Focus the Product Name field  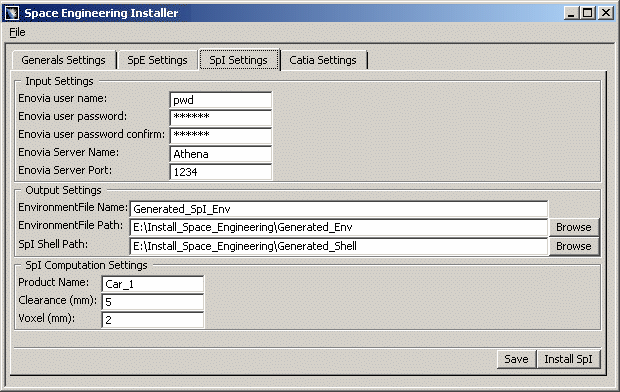153,284
